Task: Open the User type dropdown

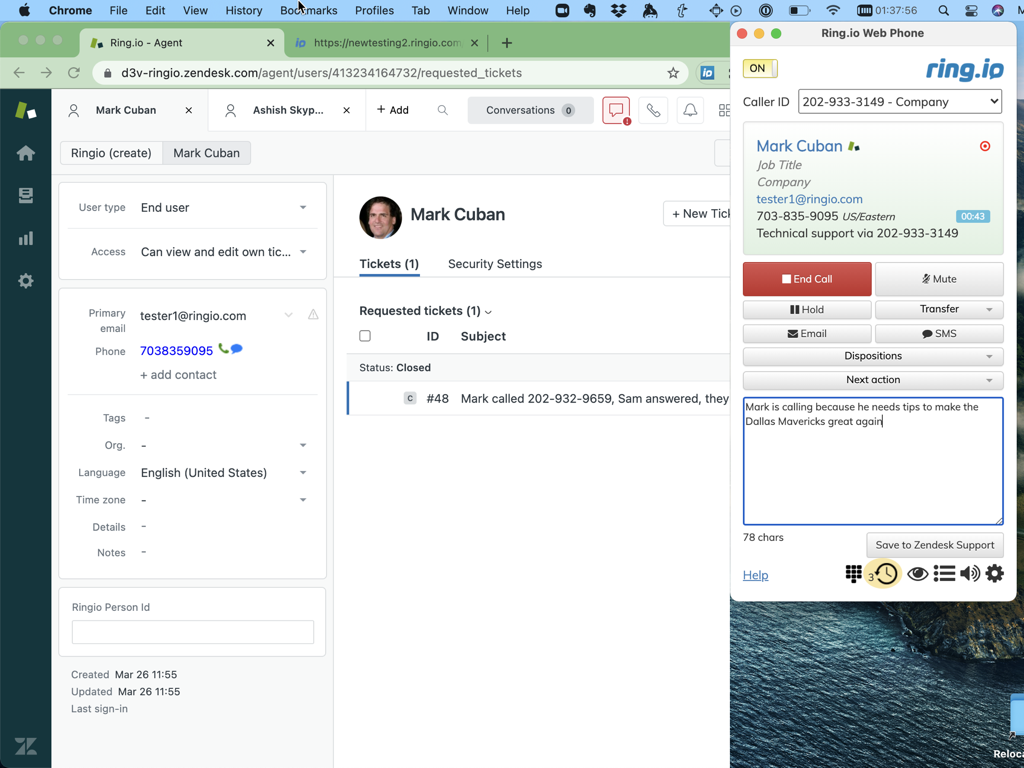Action: tap(223, 208)
